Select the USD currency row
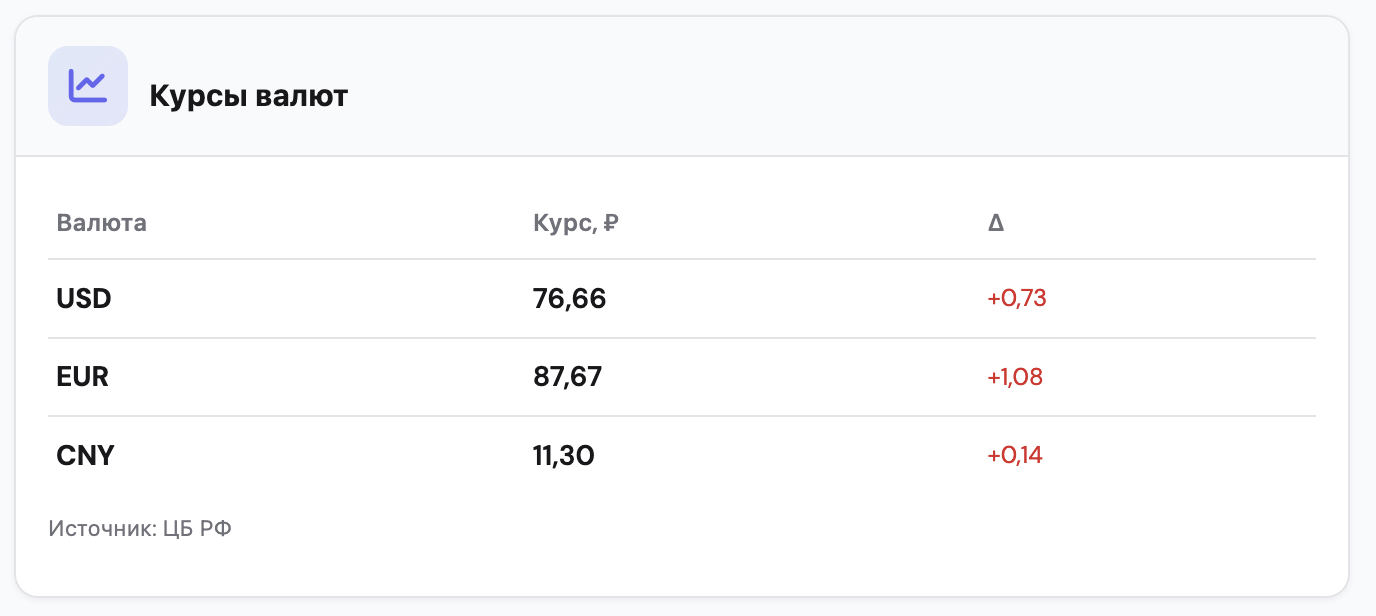The height and width of the screenshot is (616, 1376). pyautogui.click(x=682, y=298)
